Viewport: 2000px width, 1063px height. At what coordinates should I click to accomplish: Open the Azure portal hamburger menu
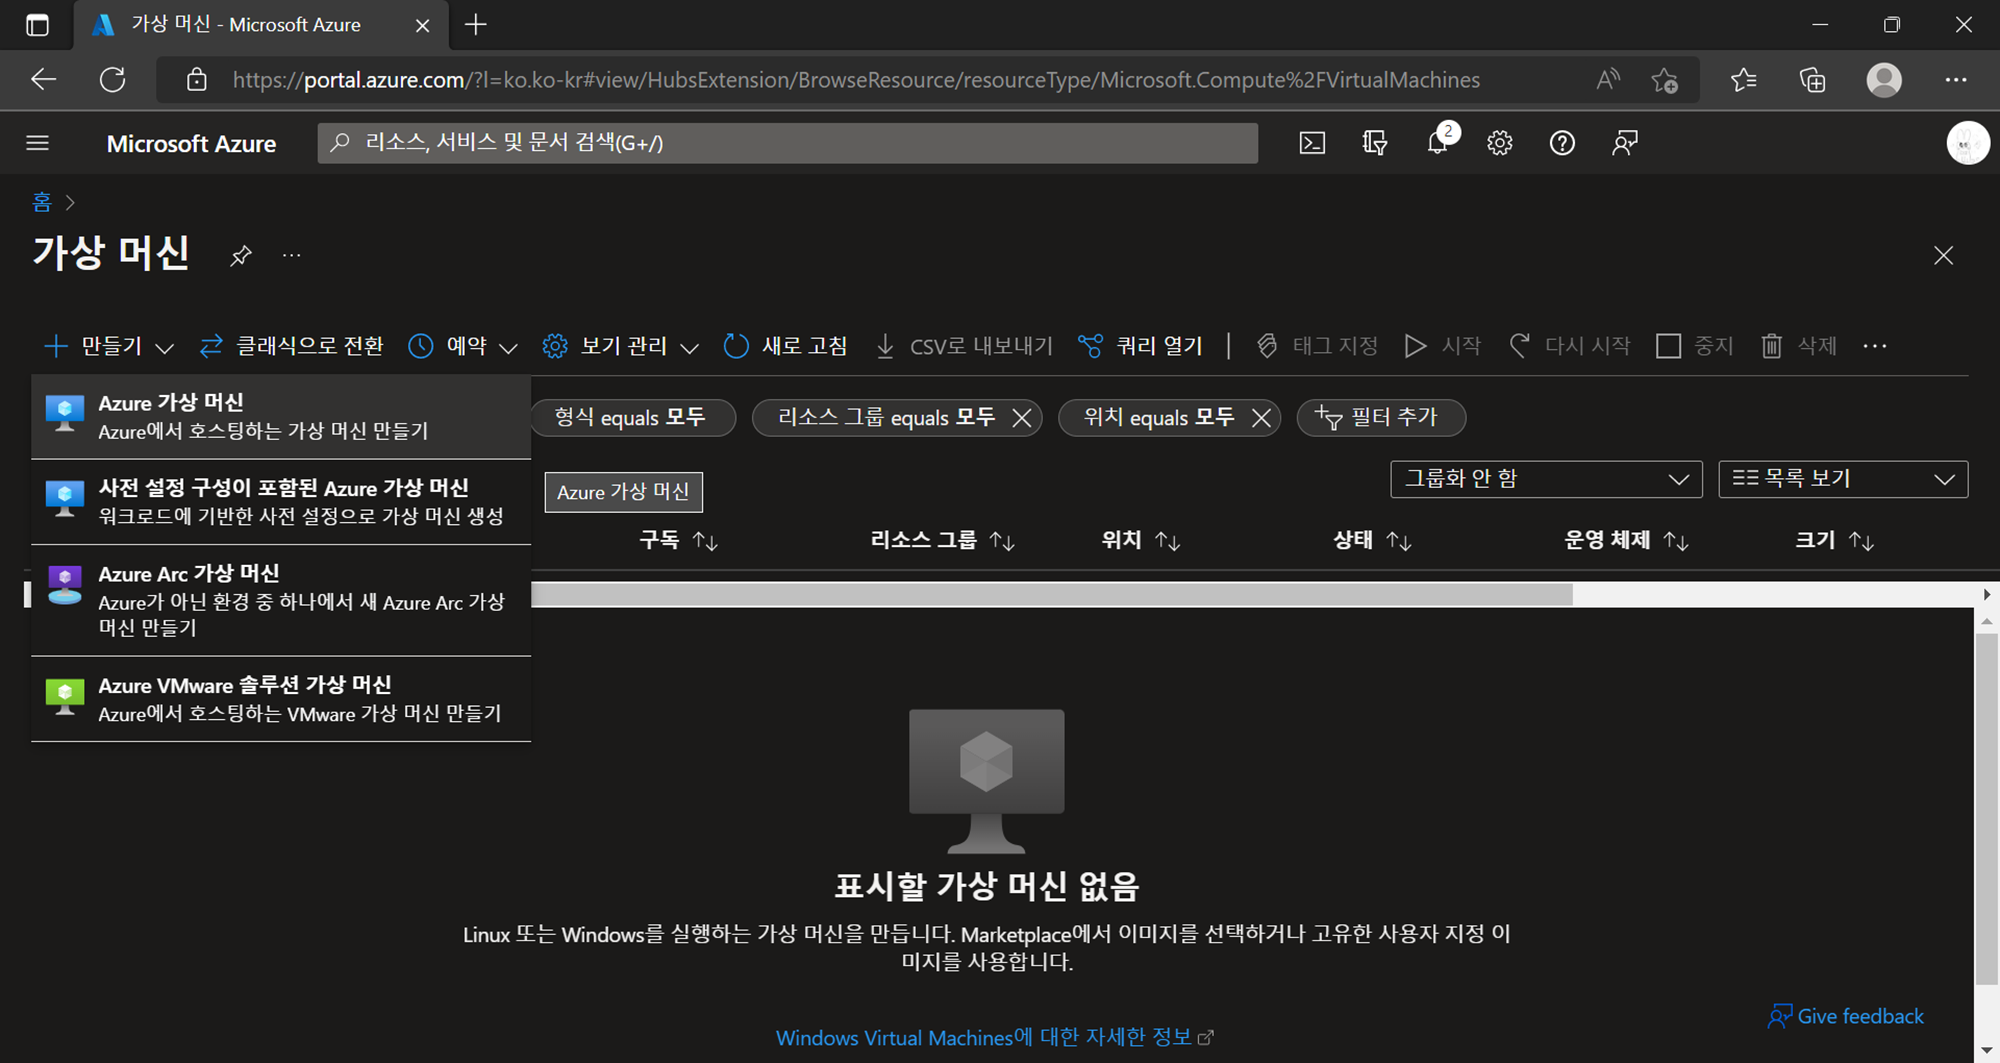(38, 143)
